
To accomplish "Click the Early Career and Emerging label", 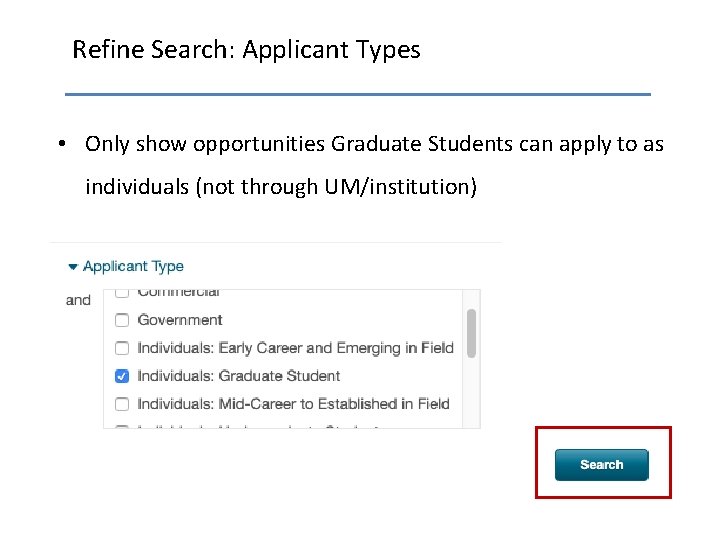I will (295, 348).
